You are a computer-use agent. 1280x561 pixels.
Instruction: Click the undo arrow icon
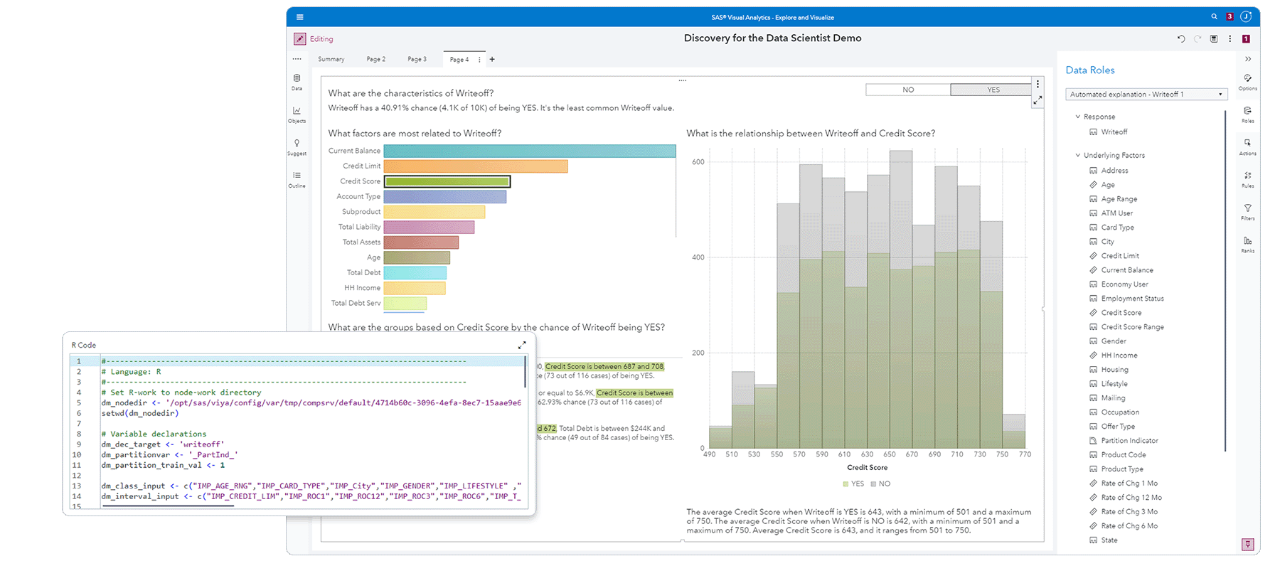[1181, 39]
